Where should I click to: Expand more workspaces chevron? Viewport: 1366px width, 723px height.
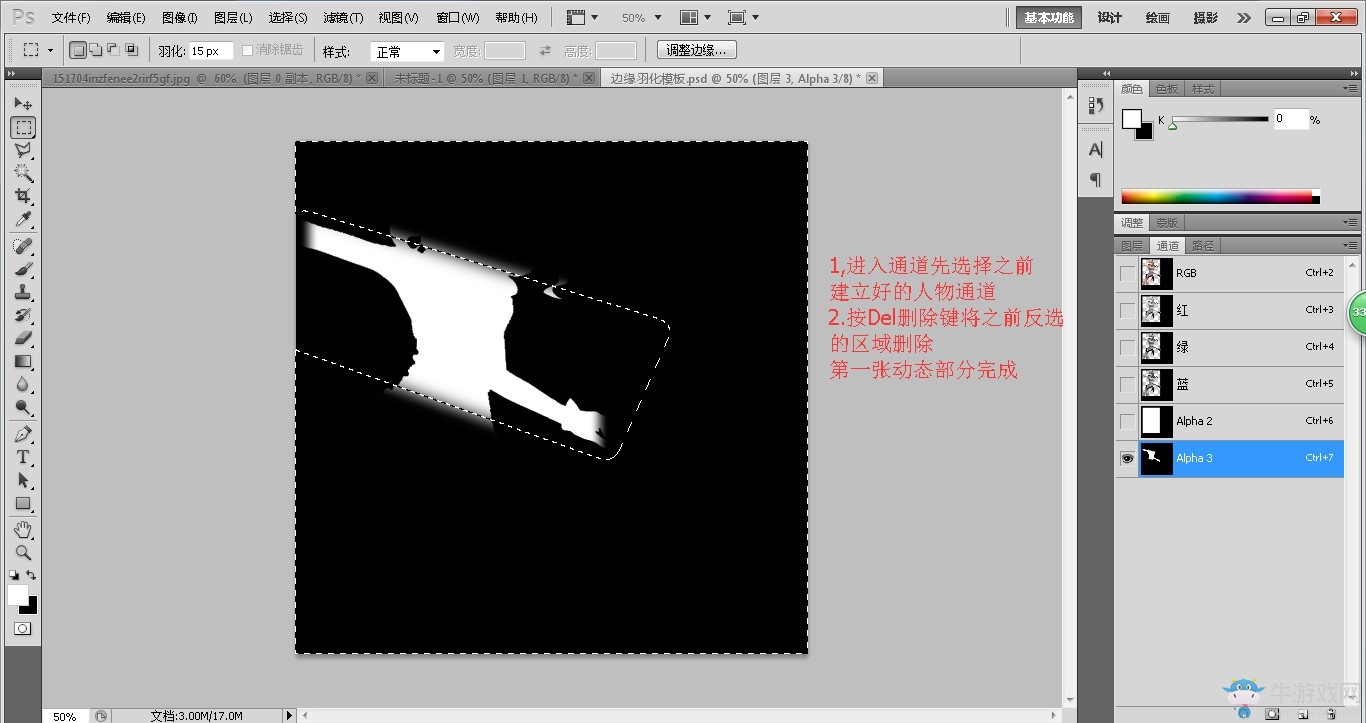click(x=1243, y=18)
